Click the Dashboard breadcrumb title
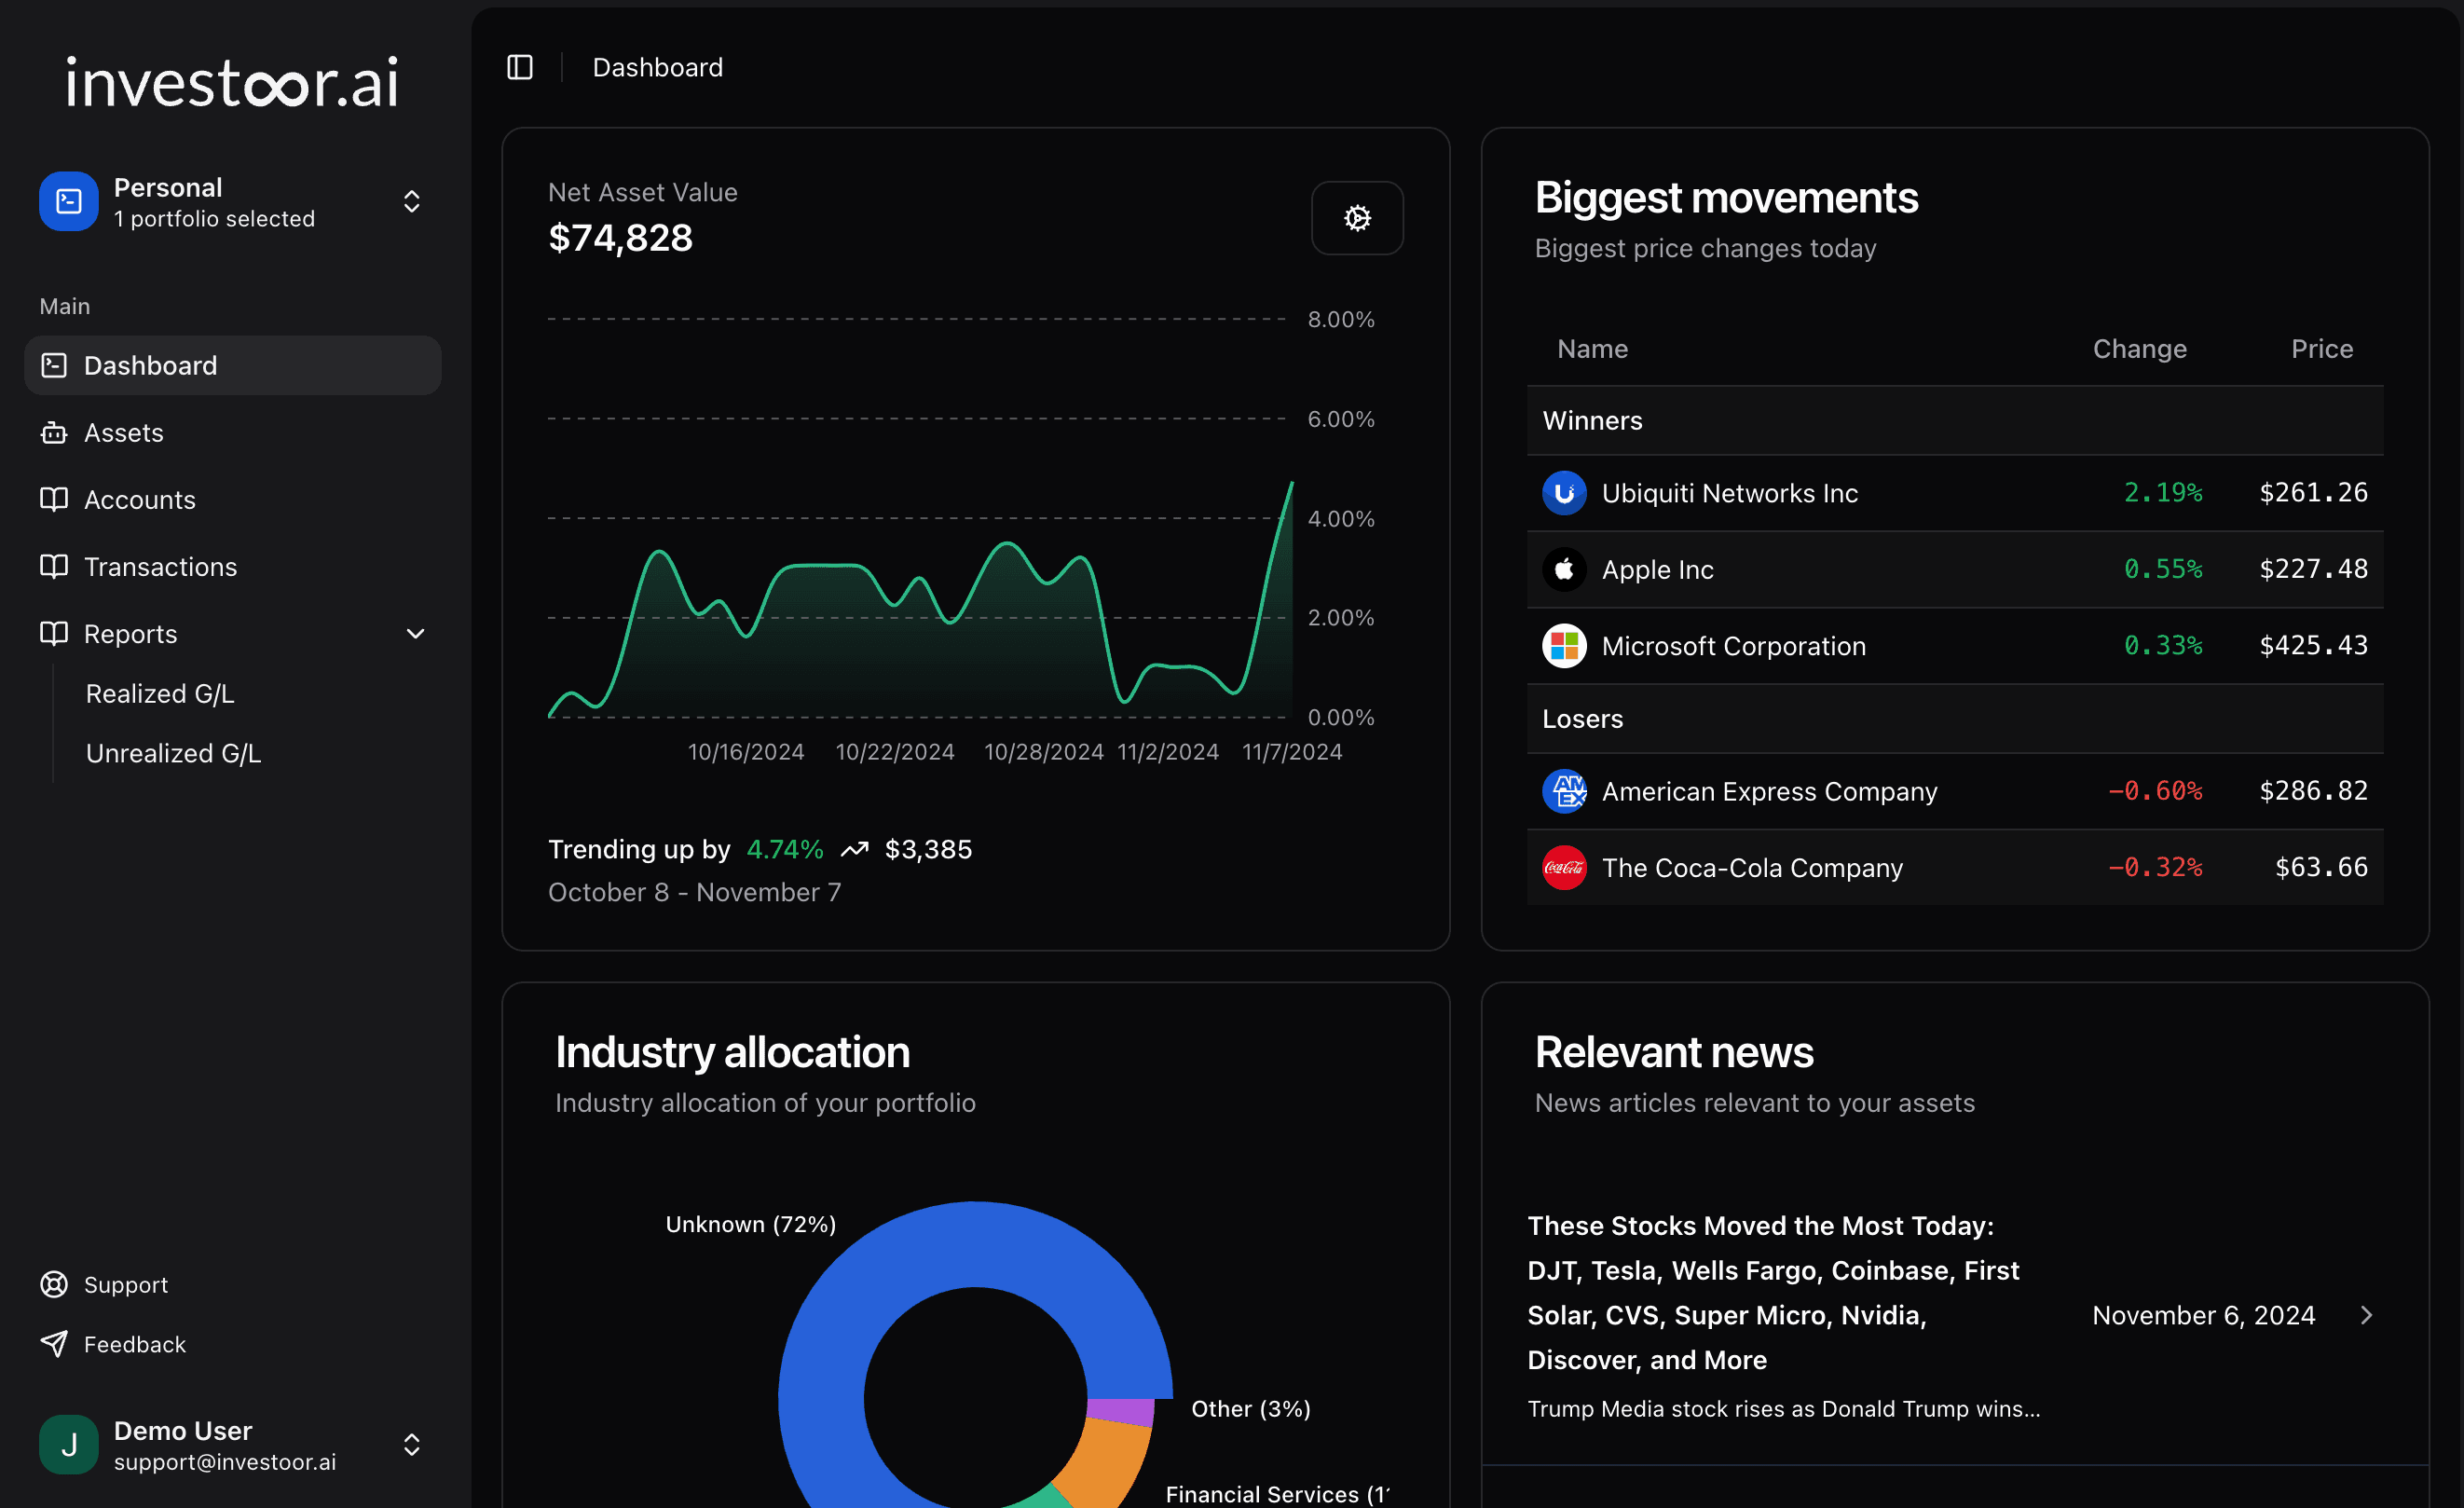The width and height of the screenshot is (2464, 1508). [x=657, y=67]
